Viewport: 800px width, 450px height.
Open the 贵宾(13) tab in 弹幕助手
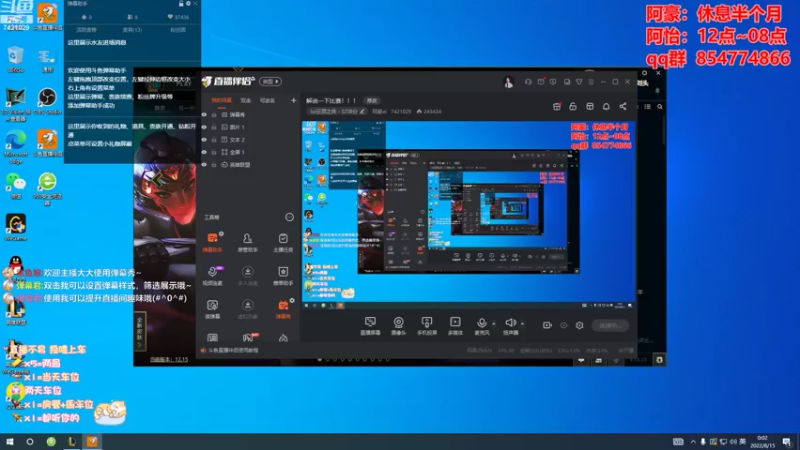[x=132, y=30]
